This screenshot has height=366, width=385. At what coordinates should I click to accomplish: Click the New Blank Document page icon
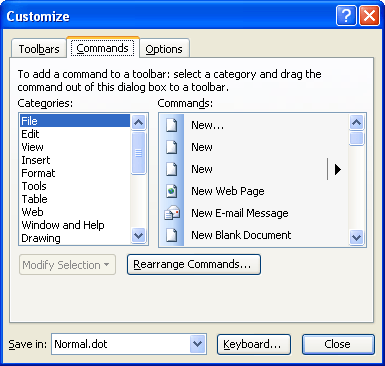point(172,235)
